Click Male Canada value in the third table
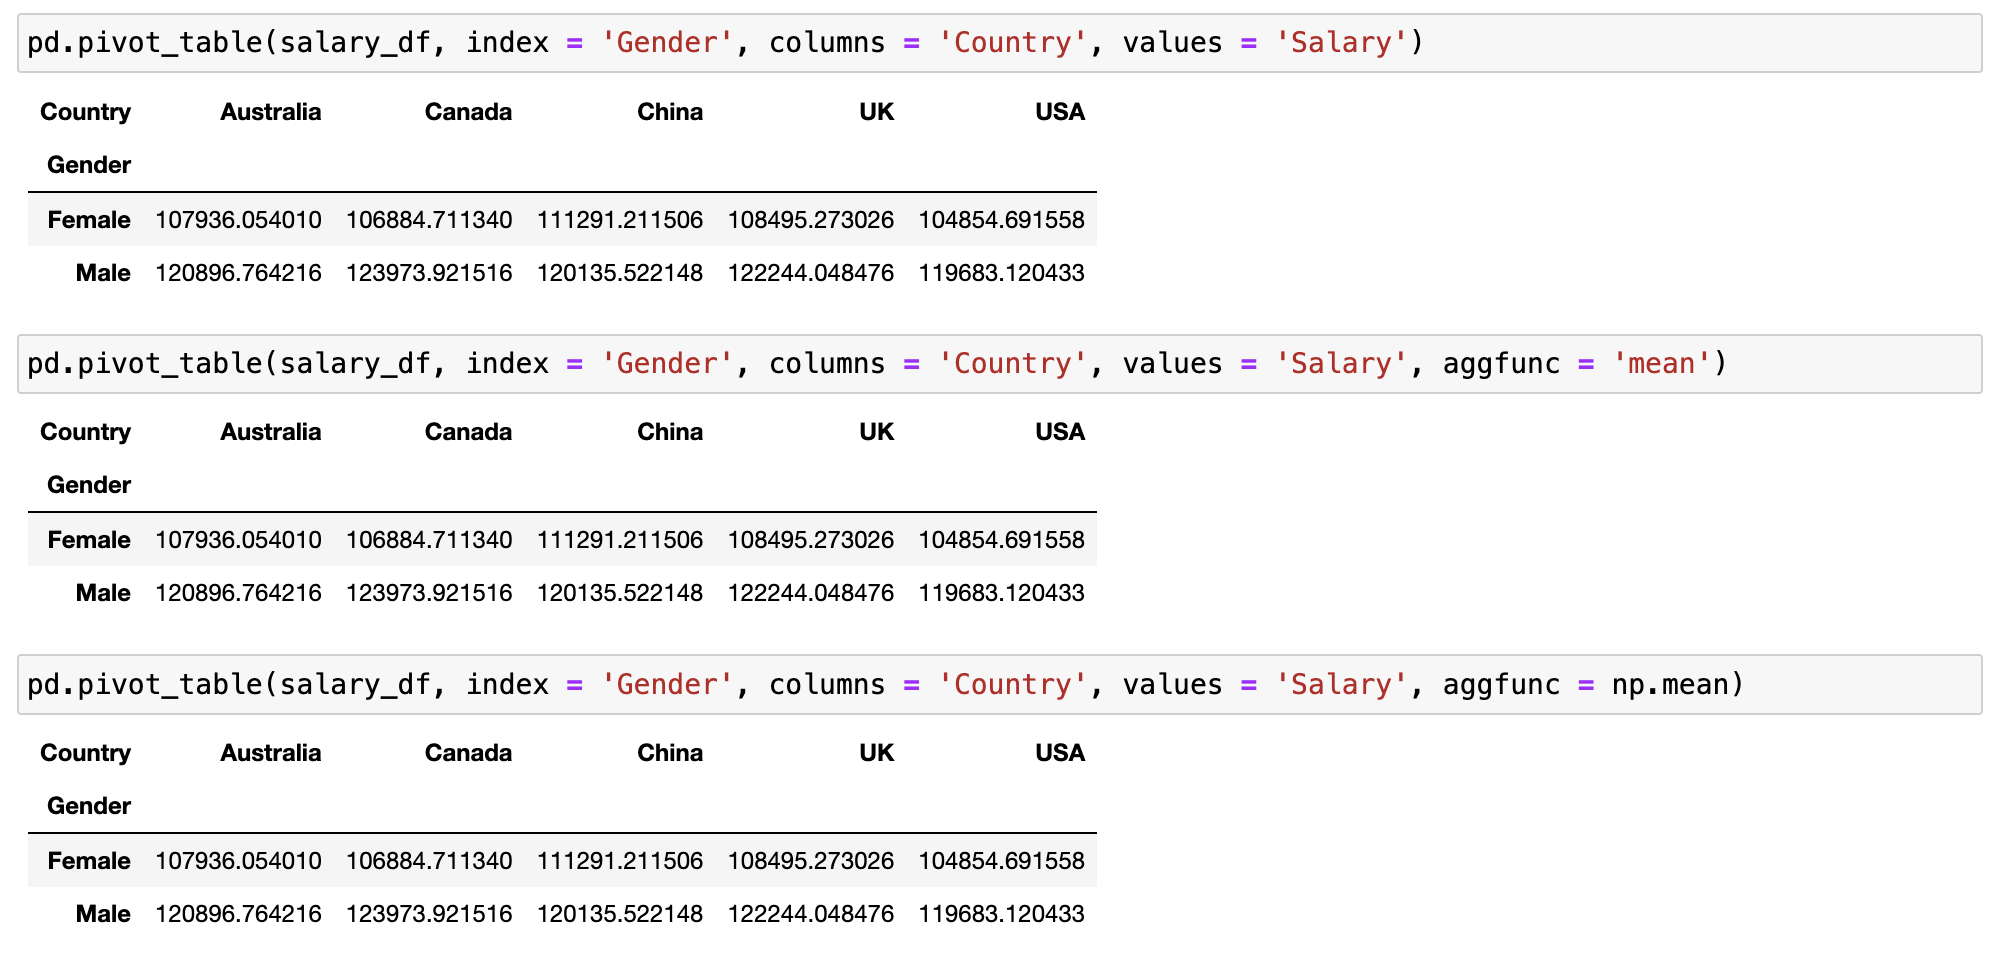This screenshot has width=2010, height=956. (x=429, y=914)
